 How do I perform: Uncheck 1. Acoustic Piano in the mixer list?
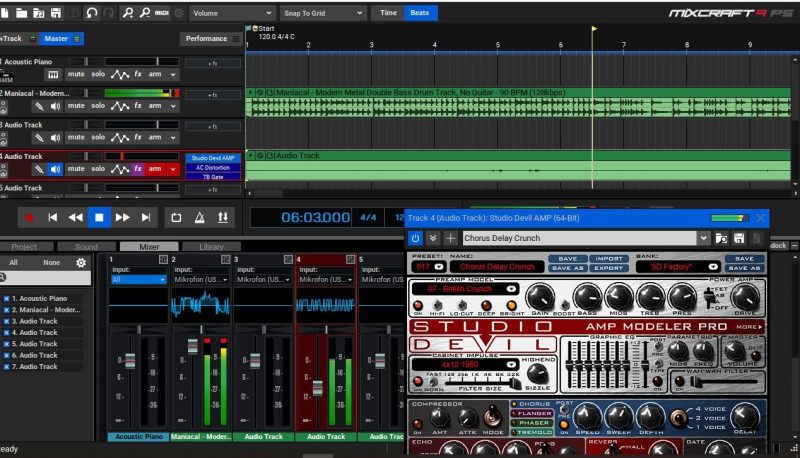pyautogui.click(x=7, y=299)
